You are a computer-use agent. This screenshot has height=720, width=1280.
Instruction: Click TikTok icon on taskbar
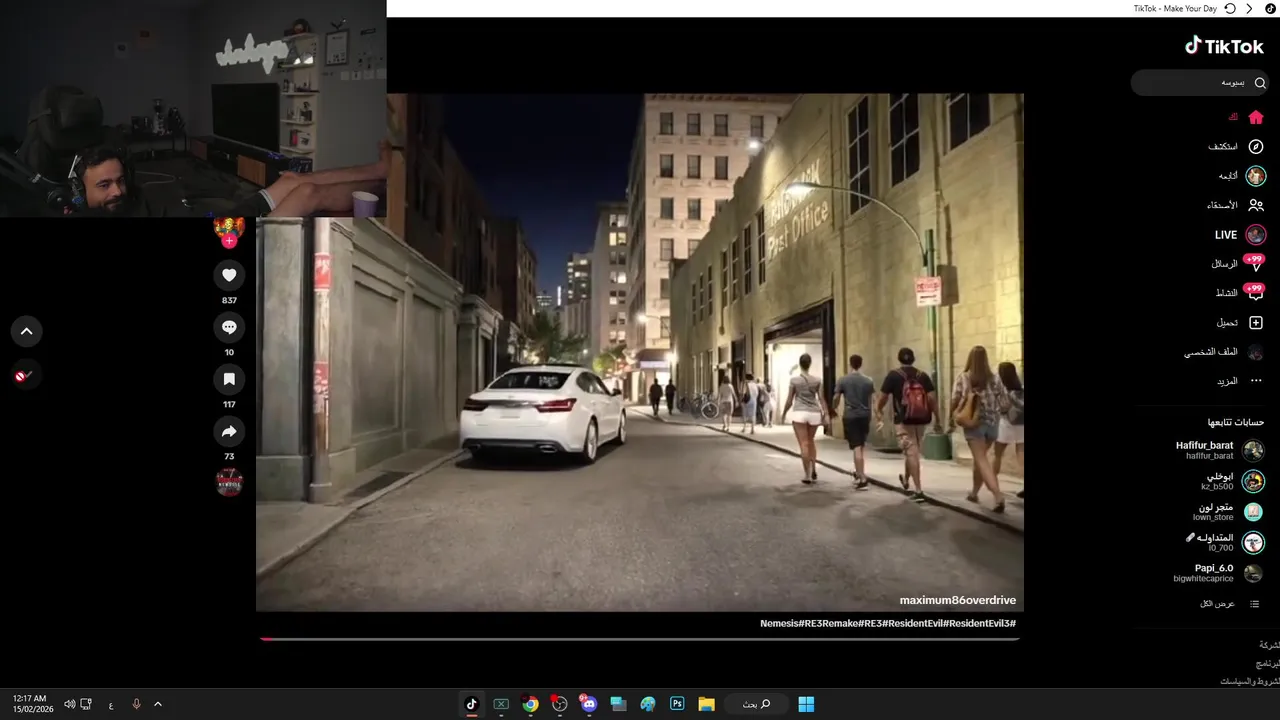pos(471,704)
